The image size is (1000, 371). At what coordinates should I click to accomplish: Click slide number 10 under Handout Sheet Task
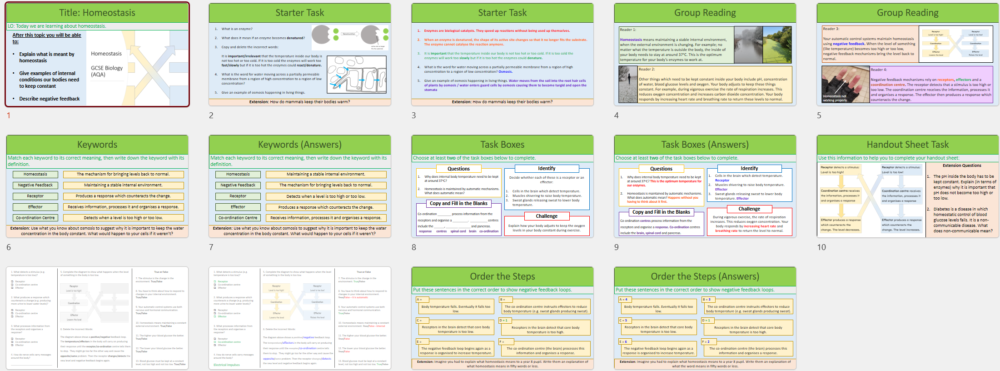tap(822, 247)
